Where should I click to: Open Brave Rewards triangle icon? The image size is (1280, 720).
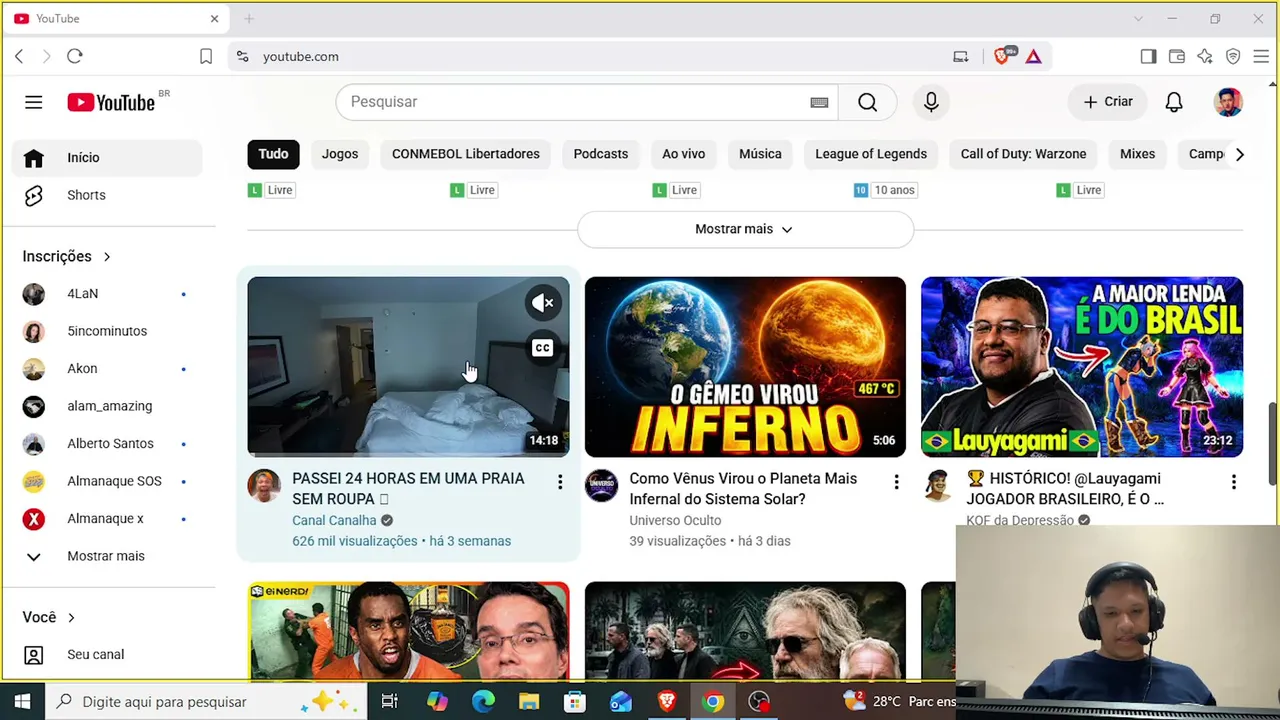1034,57
